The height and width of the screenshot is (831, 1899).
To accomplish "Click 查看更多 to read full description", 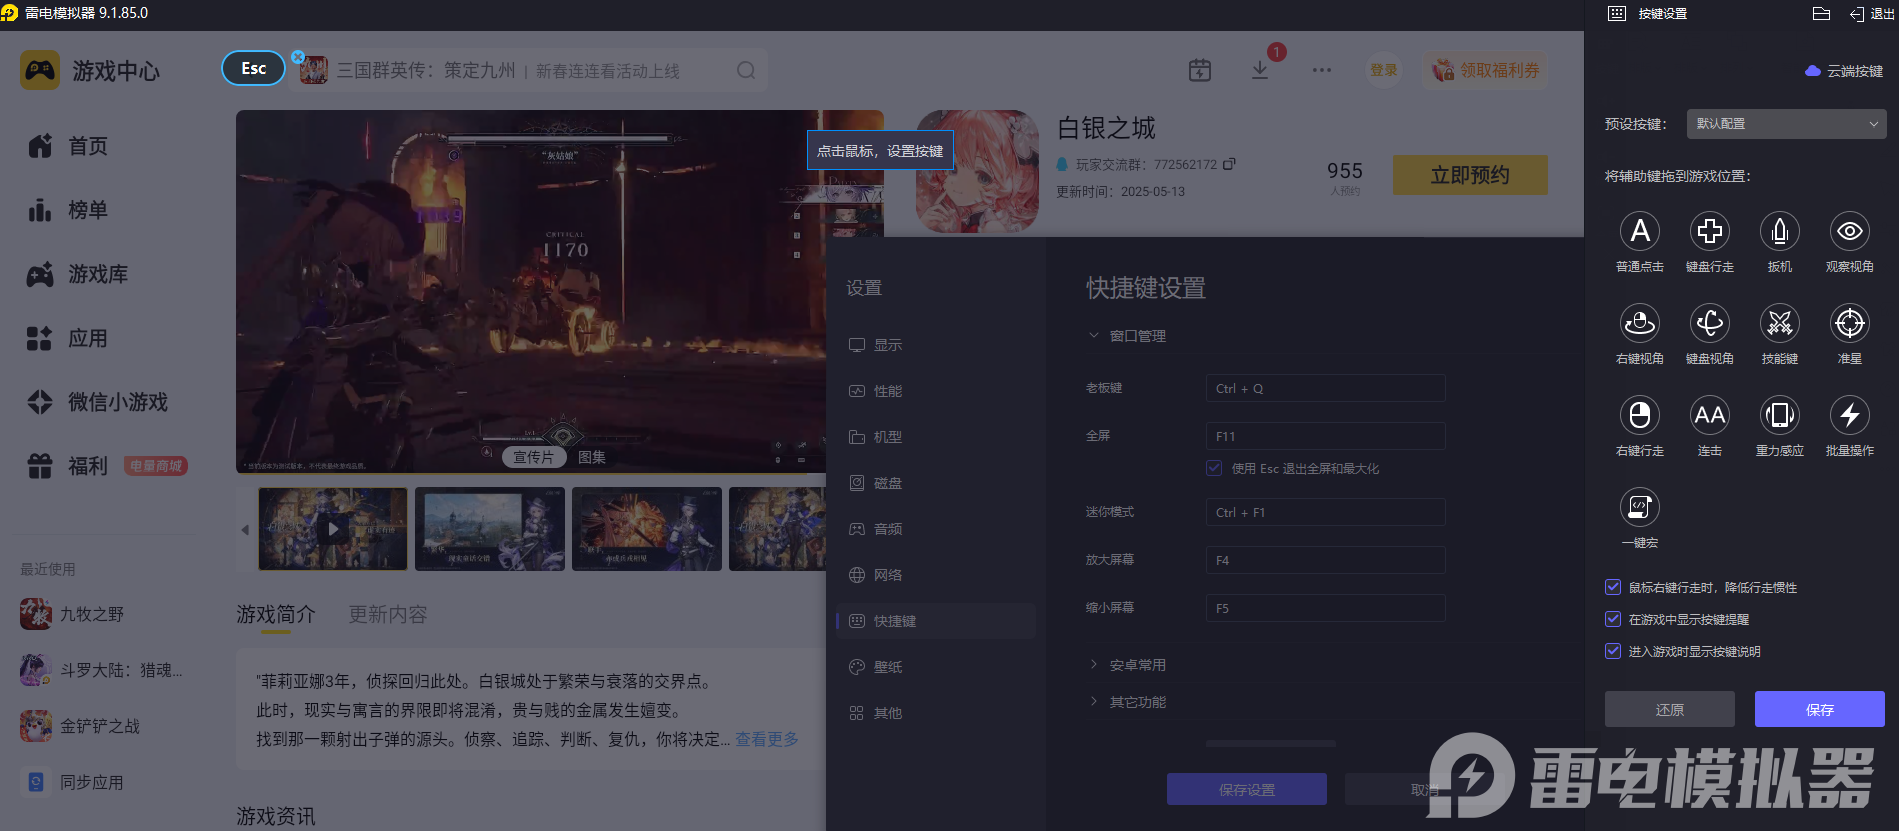I will pyautogui.click(x=767, y=739).
